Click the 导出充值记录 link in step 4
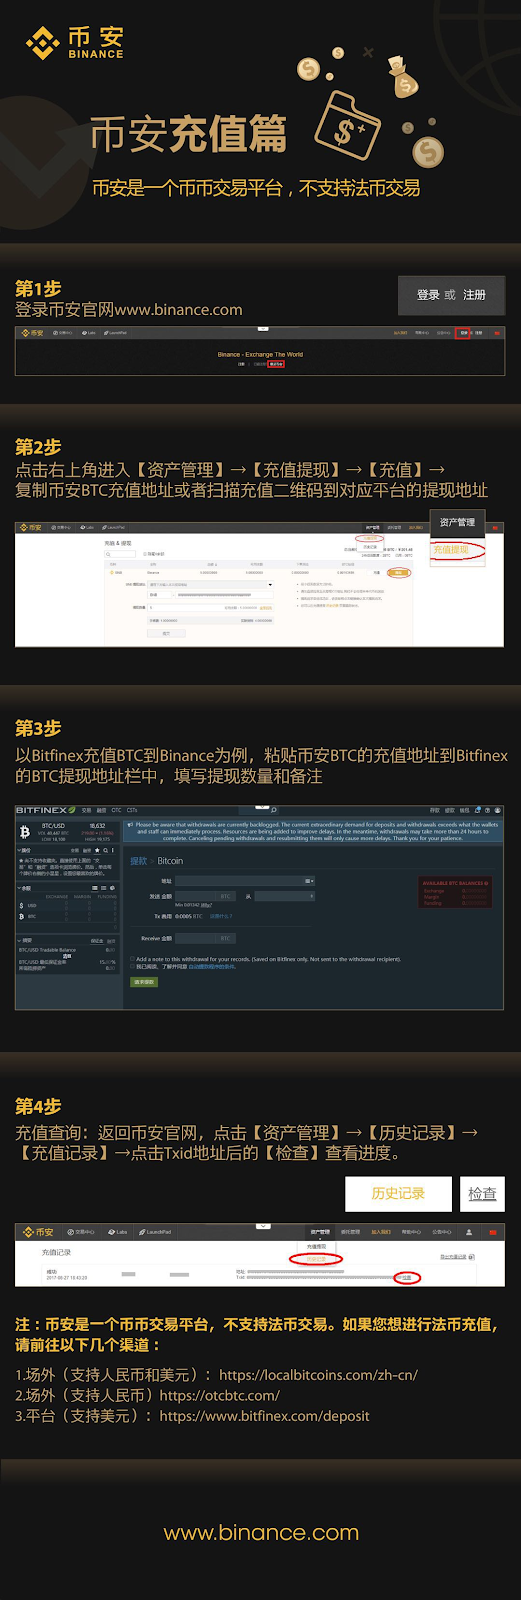This screenshot has height=1600, width=521. pos(457,1257)
